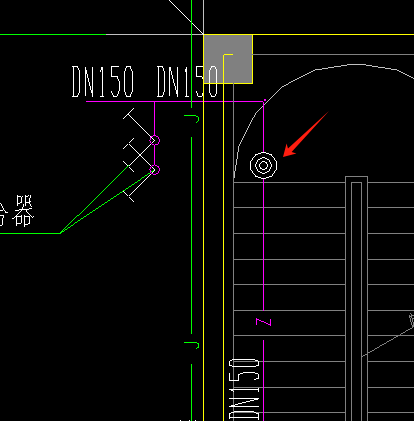Click the red arrow annotation
Screen dimensions: 414x421
[x=306, y=134]
